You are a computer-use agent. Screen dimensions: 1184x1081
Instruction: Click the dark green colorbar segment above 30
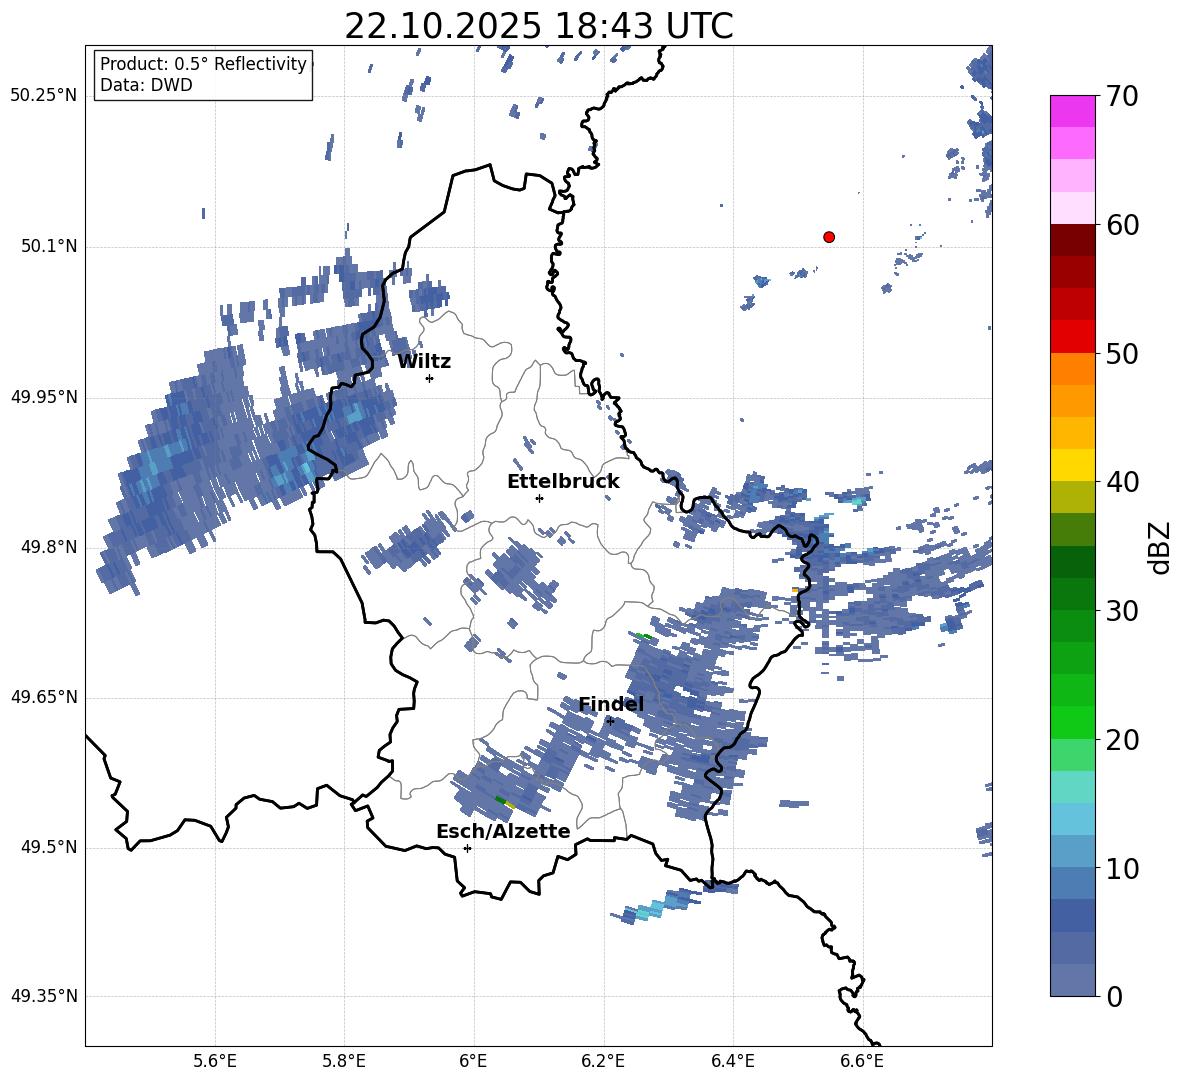(x=1073, y=594)
